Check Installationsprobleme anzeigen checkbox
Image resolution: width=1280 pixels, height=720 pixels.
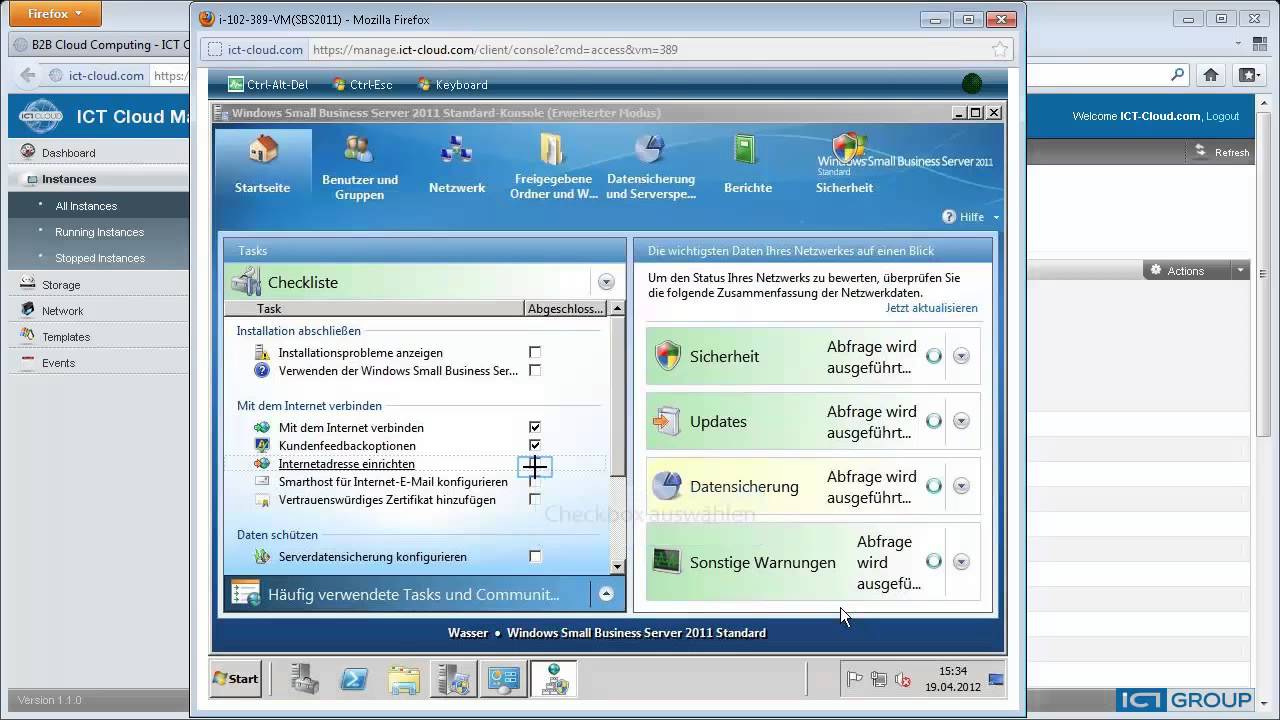tap(535, 352)
